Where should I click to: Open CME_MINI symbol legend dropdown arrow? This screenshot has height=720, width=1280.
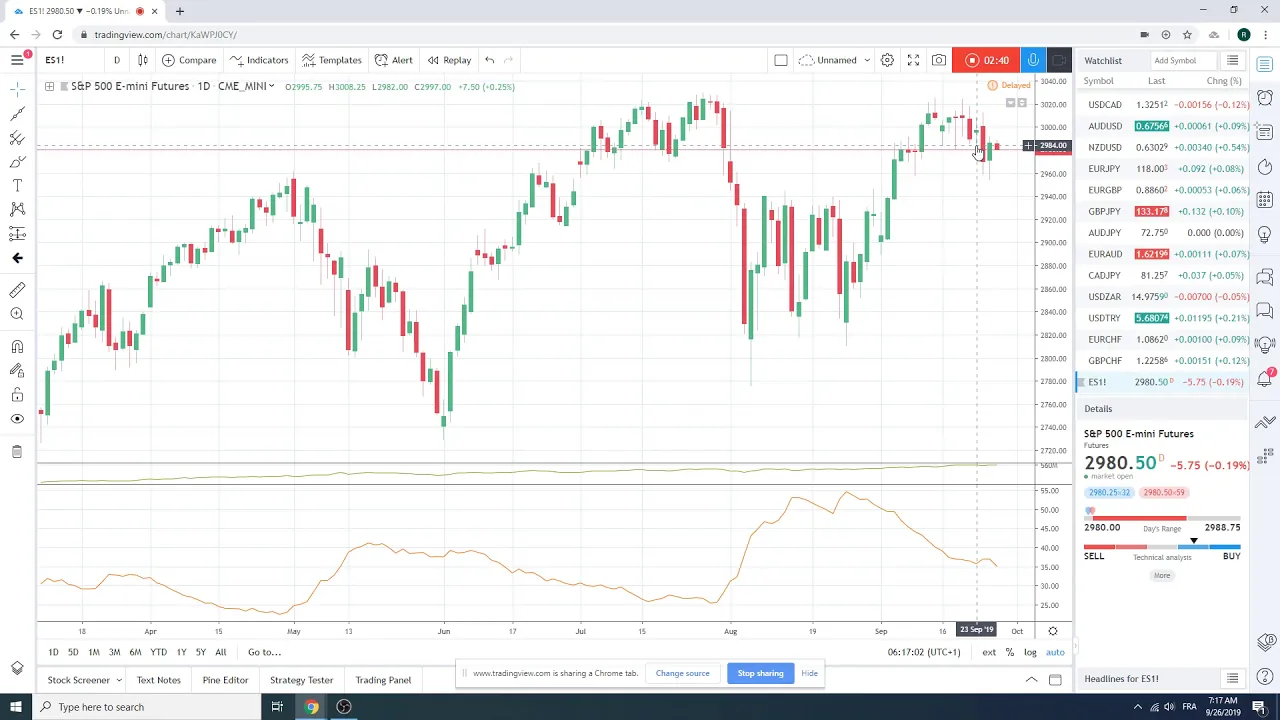(271, 86)
